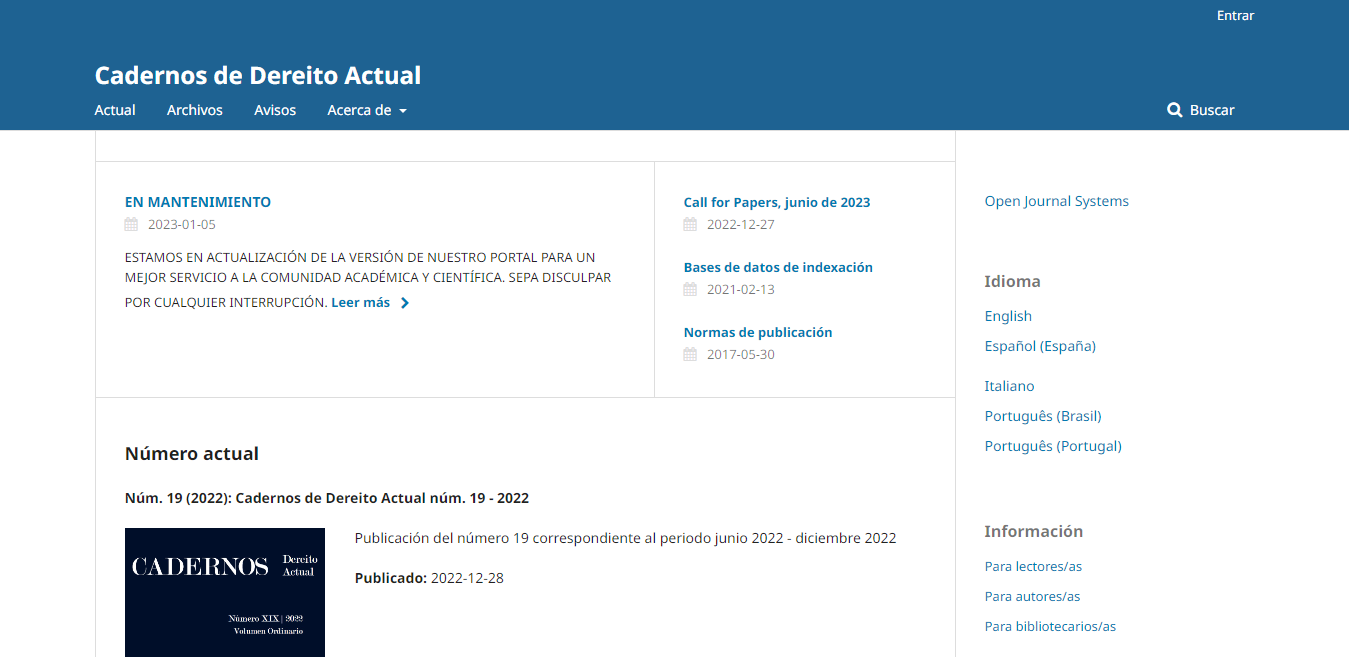Click the 2022-12-27 date text
The image size is (1349, 657).
click(741, 224)
